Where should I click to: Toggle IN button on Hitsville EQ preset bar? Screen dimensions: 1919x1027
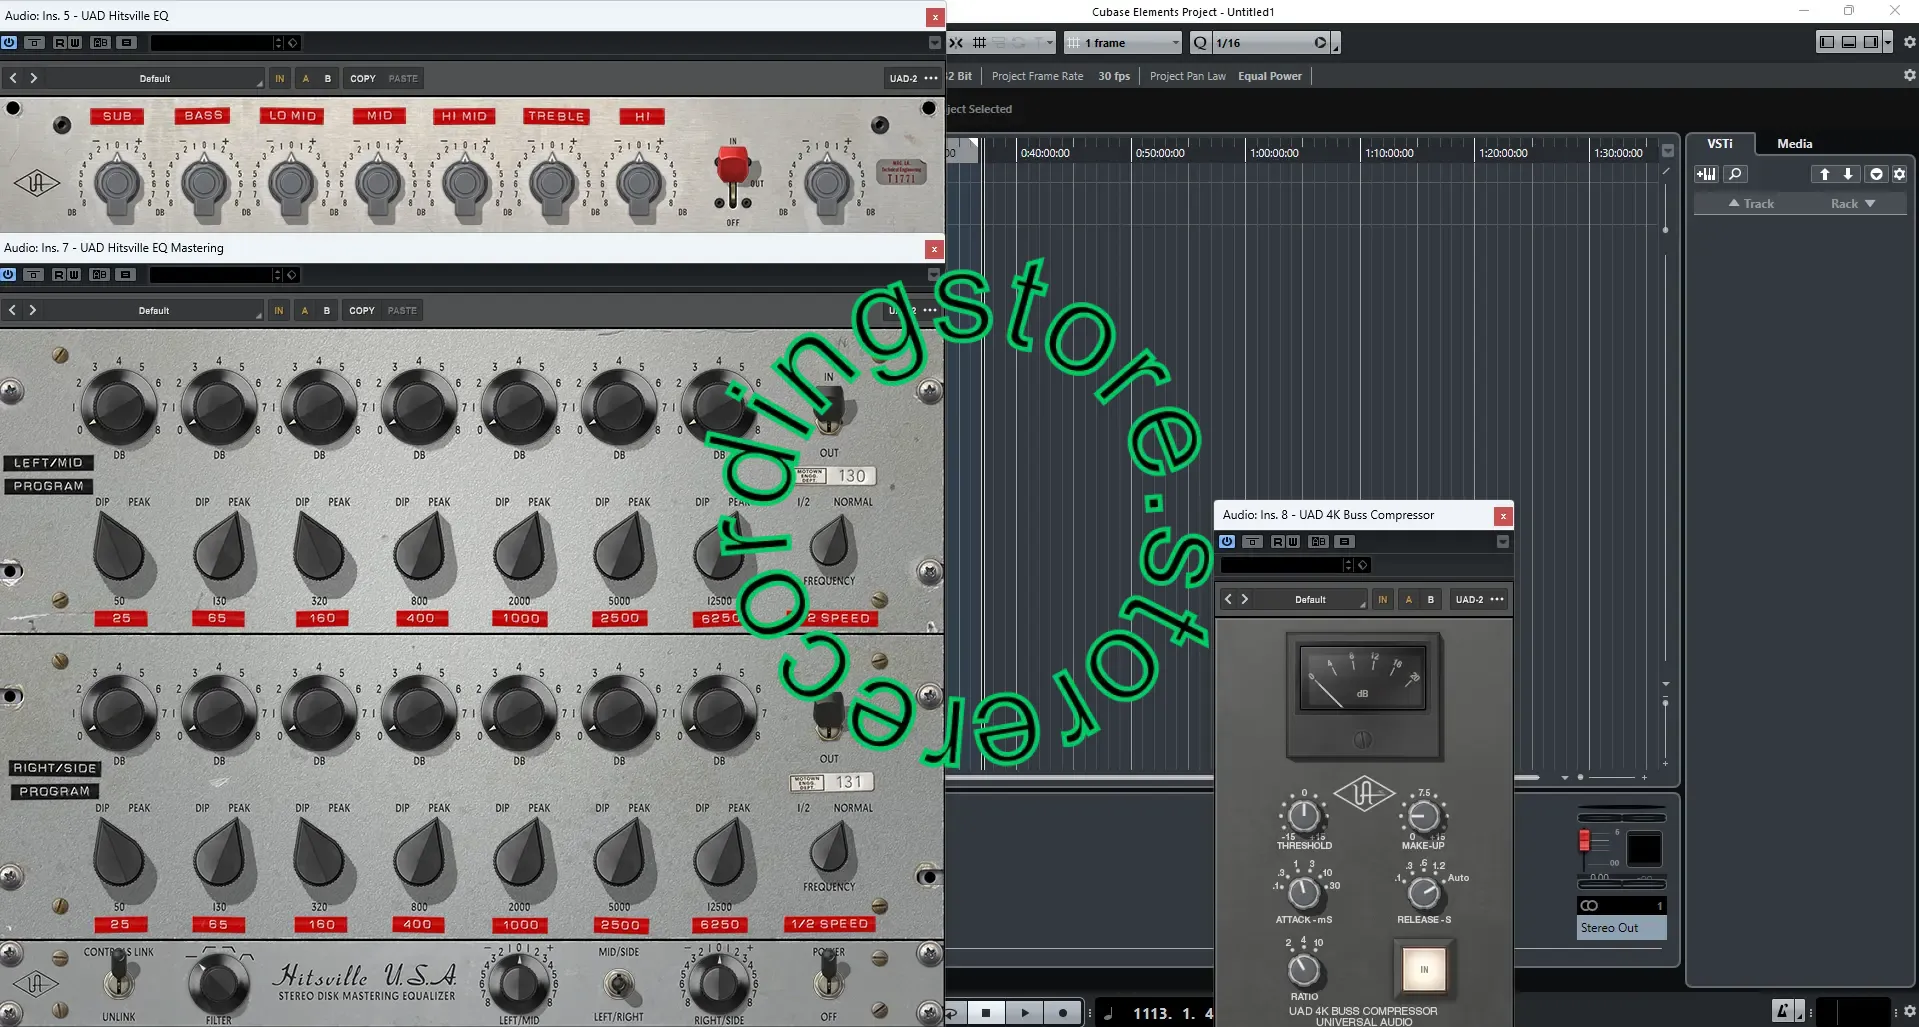(x=280, y=78)
